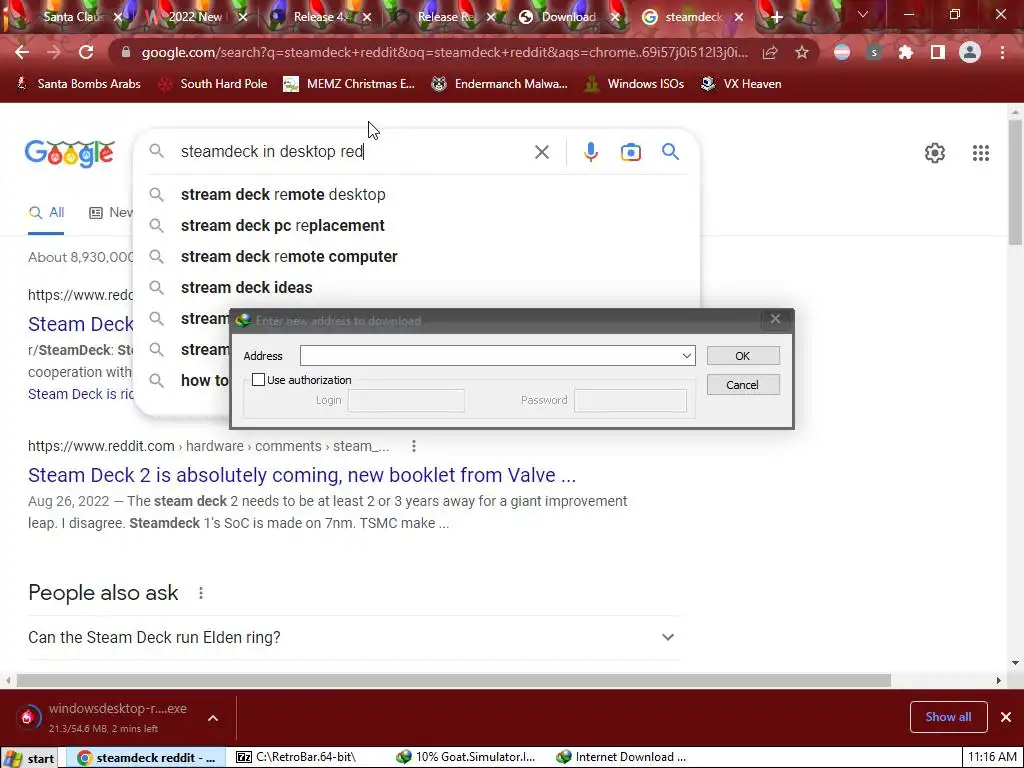Open Google quick settings gear

[935, 153]
